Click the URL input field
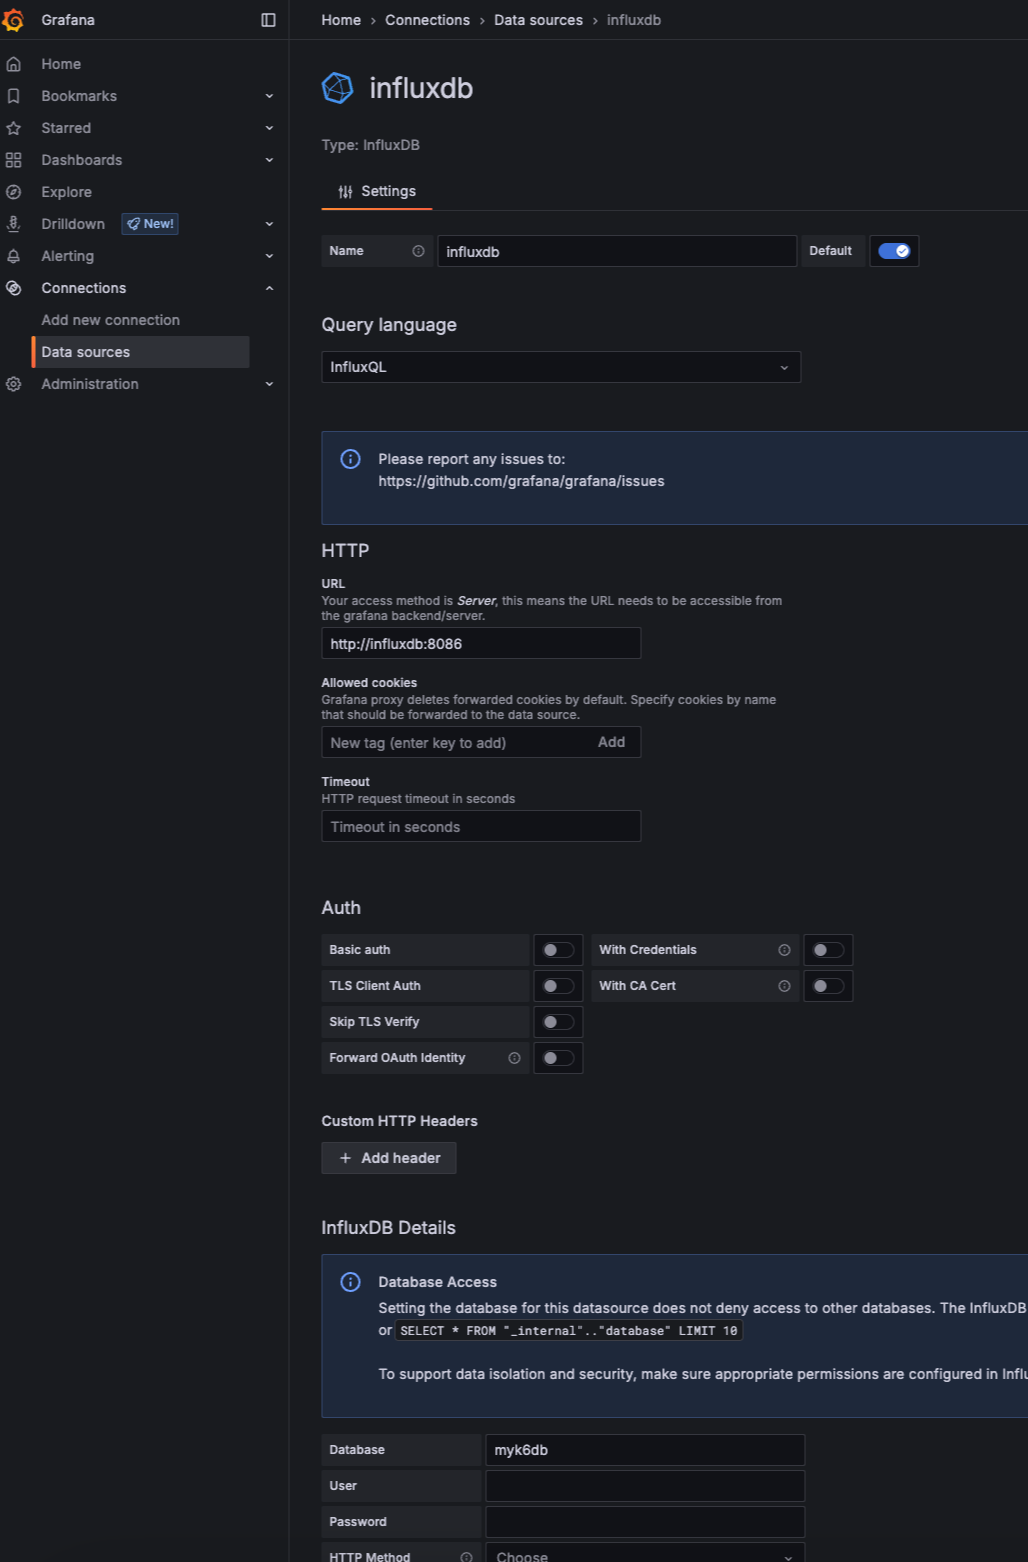Viewport: 1028px width, 1562px height. point(481,643)
